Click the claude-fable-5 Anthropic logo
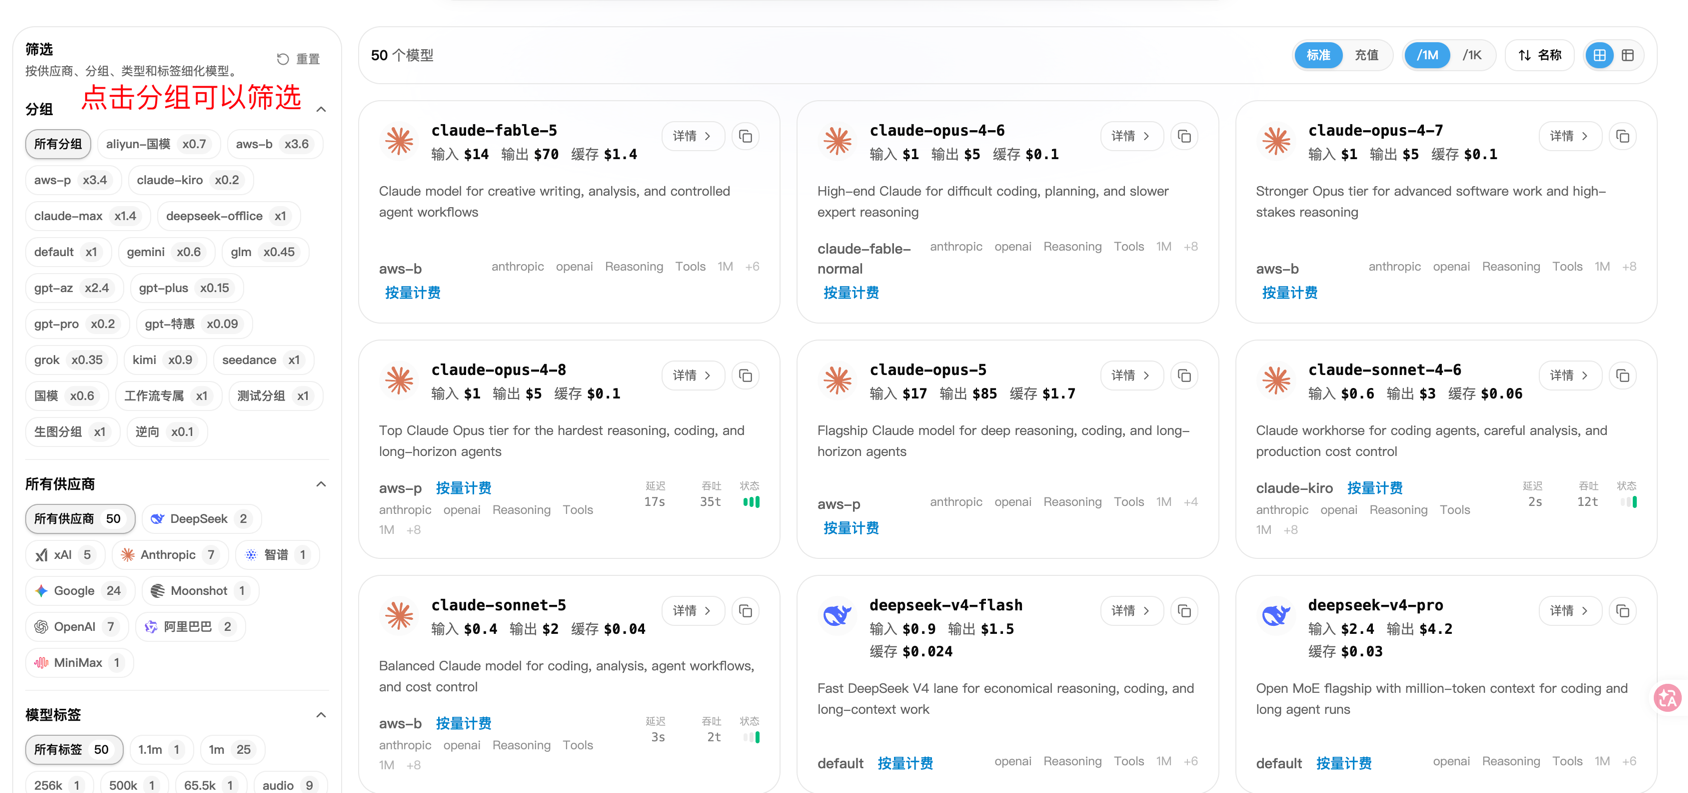 [399, 141]
